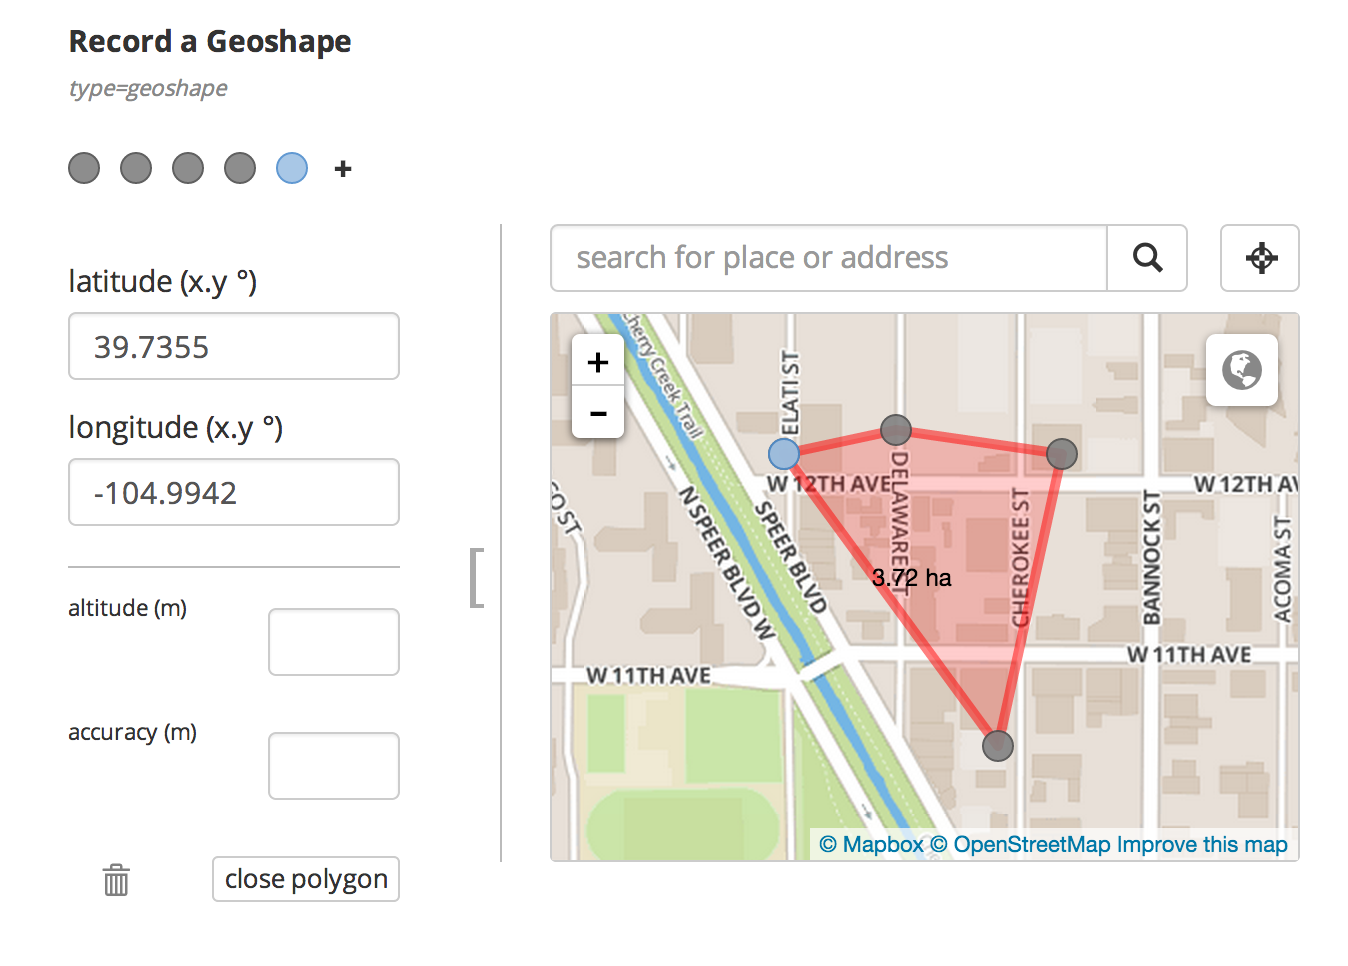Screen dimensions: 1348x966
Task: Select the first gray point dot
Action: point(84,168)
